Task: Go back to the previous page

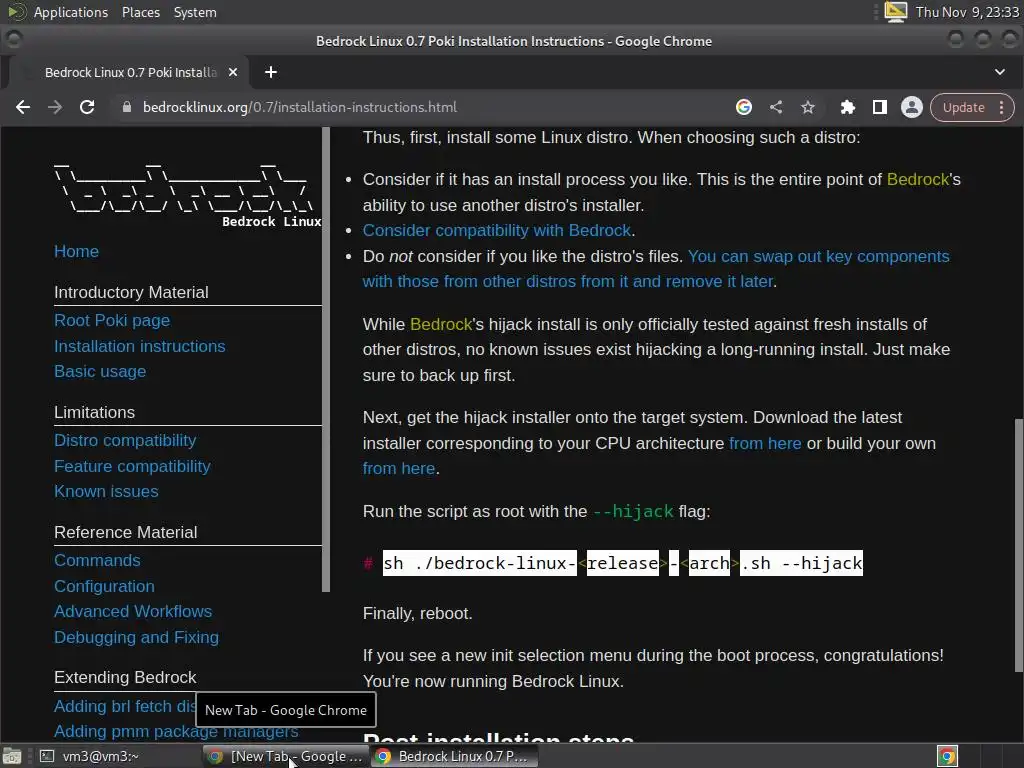Action: click(23, 107)
